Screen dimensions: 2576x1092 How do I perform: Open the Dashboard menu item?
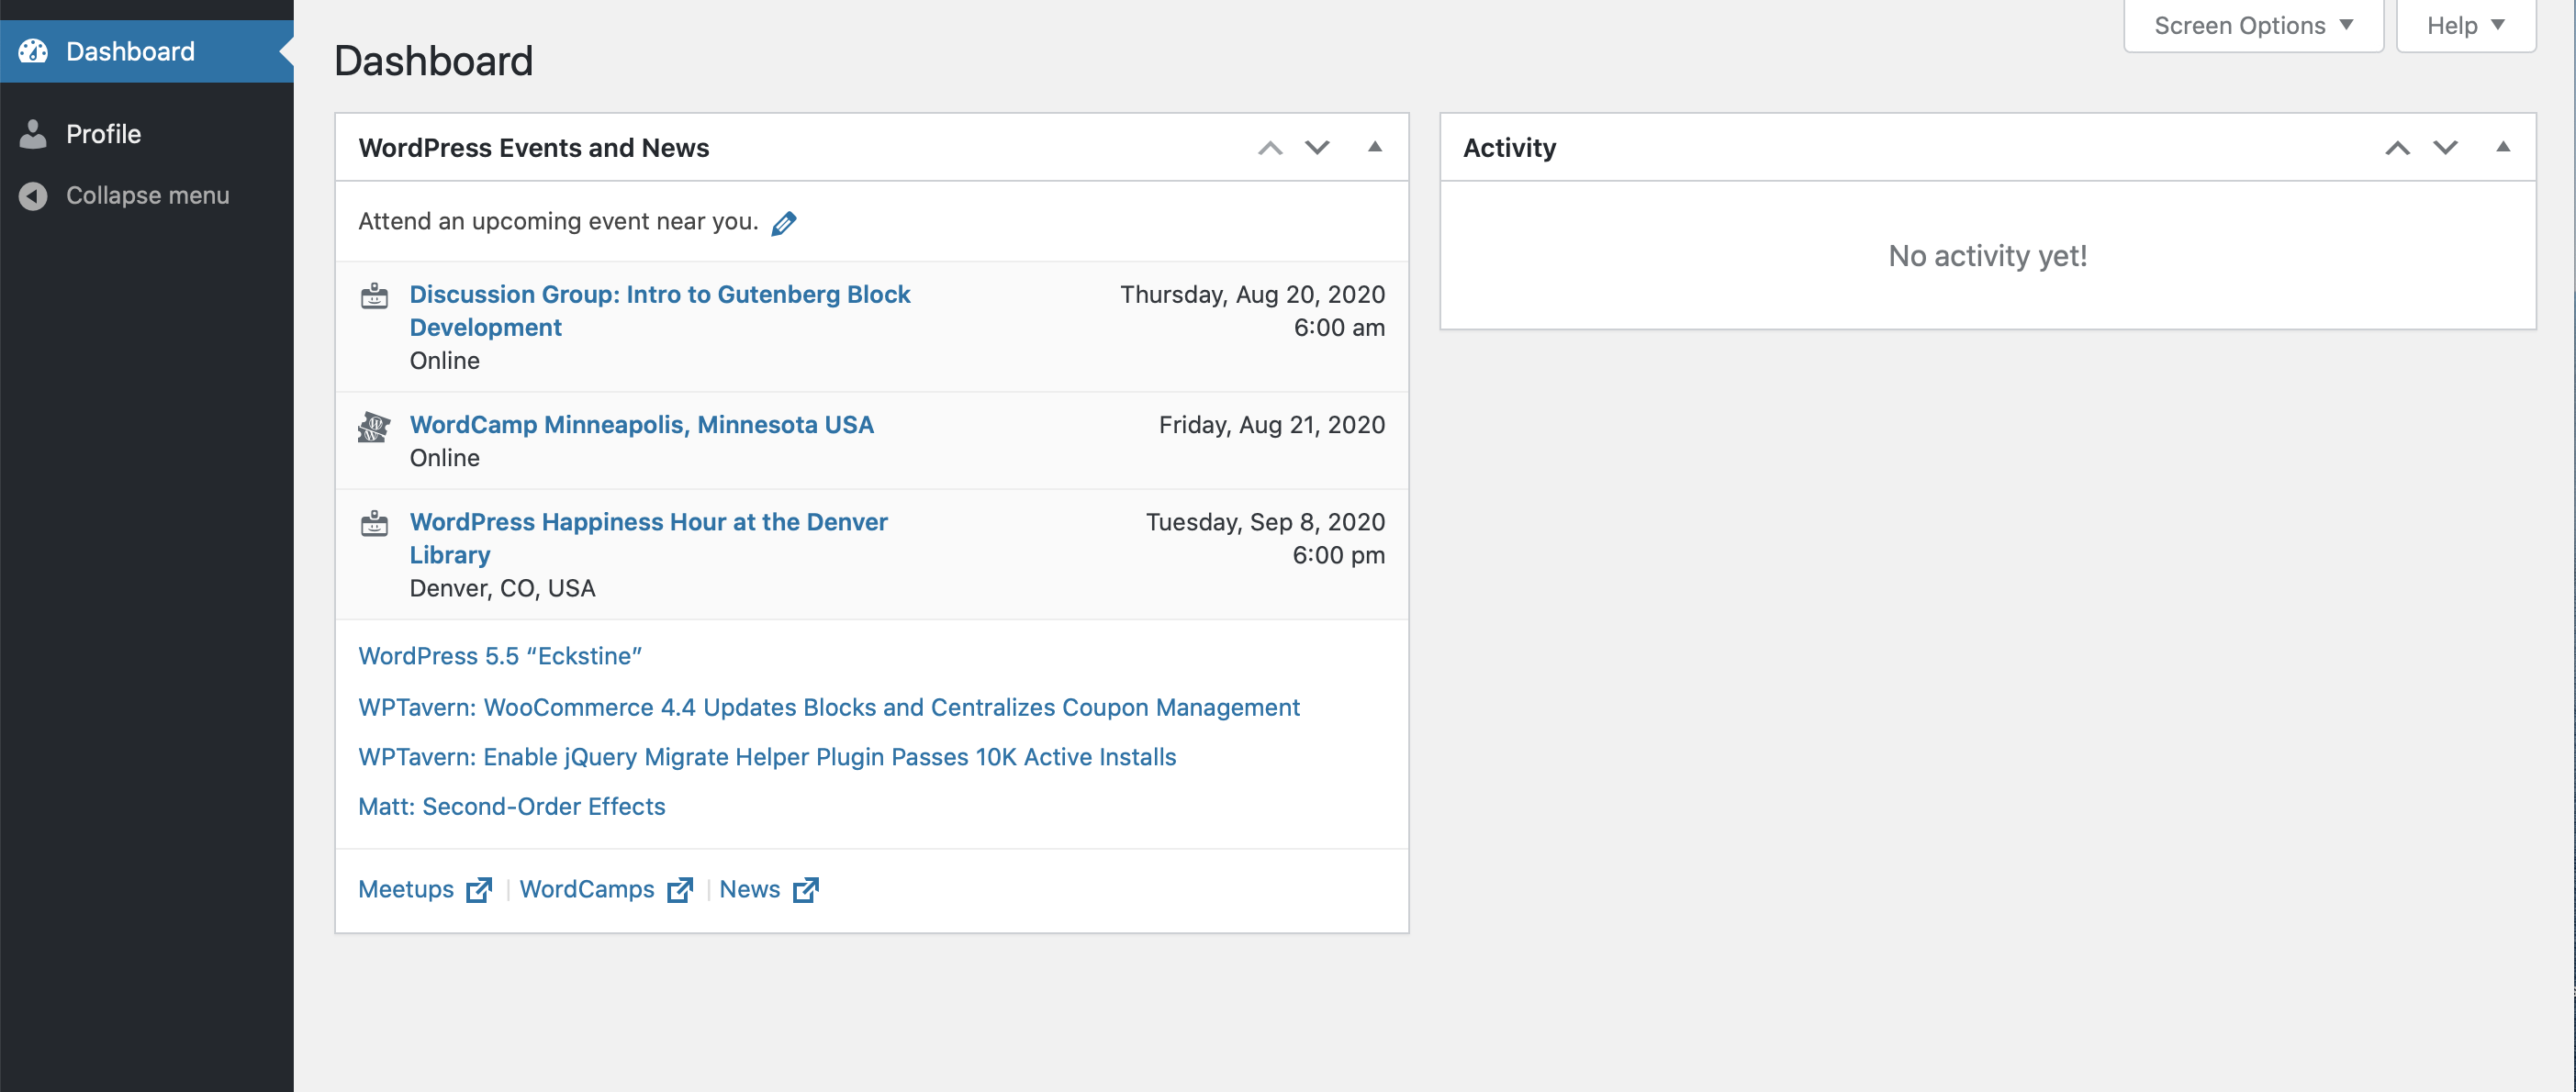coord(147,51)
